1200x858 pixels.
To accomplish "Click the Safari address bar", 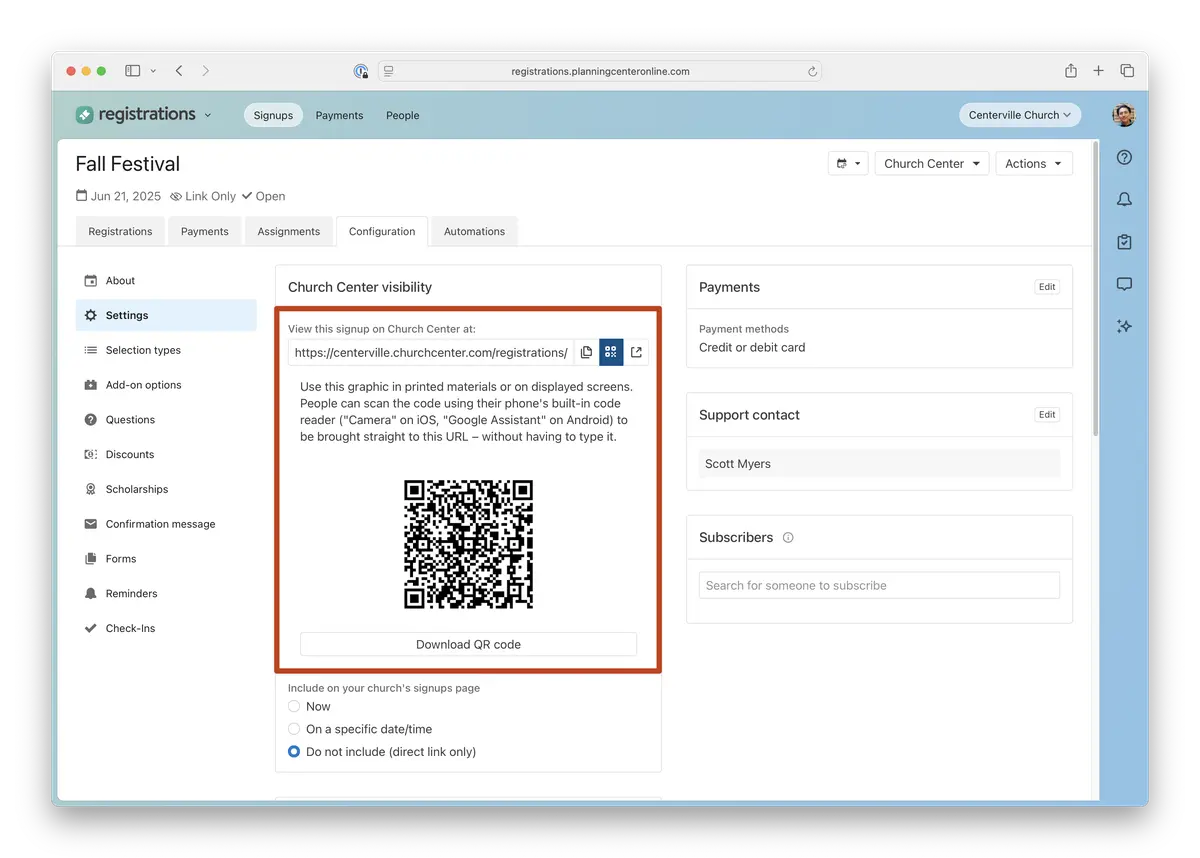I will tap(600, 72).
